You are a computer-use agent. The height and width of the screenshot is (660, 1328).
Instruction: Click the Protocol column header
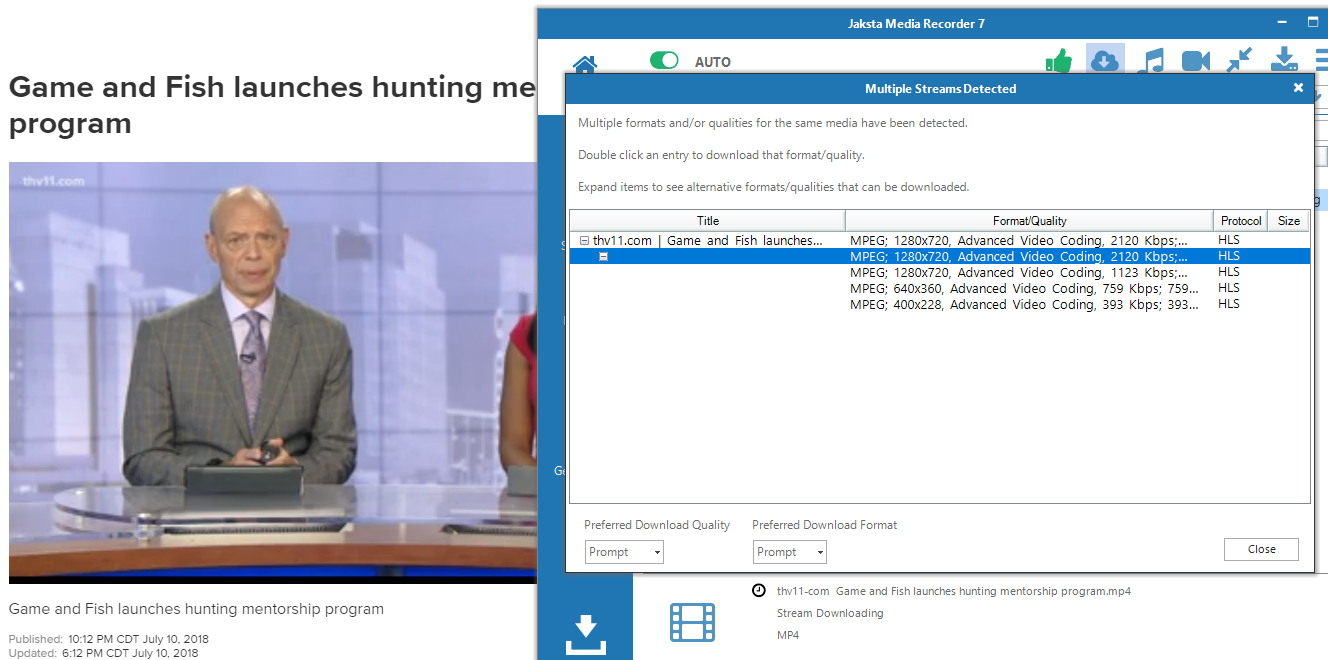click(x=1241, y=221)
